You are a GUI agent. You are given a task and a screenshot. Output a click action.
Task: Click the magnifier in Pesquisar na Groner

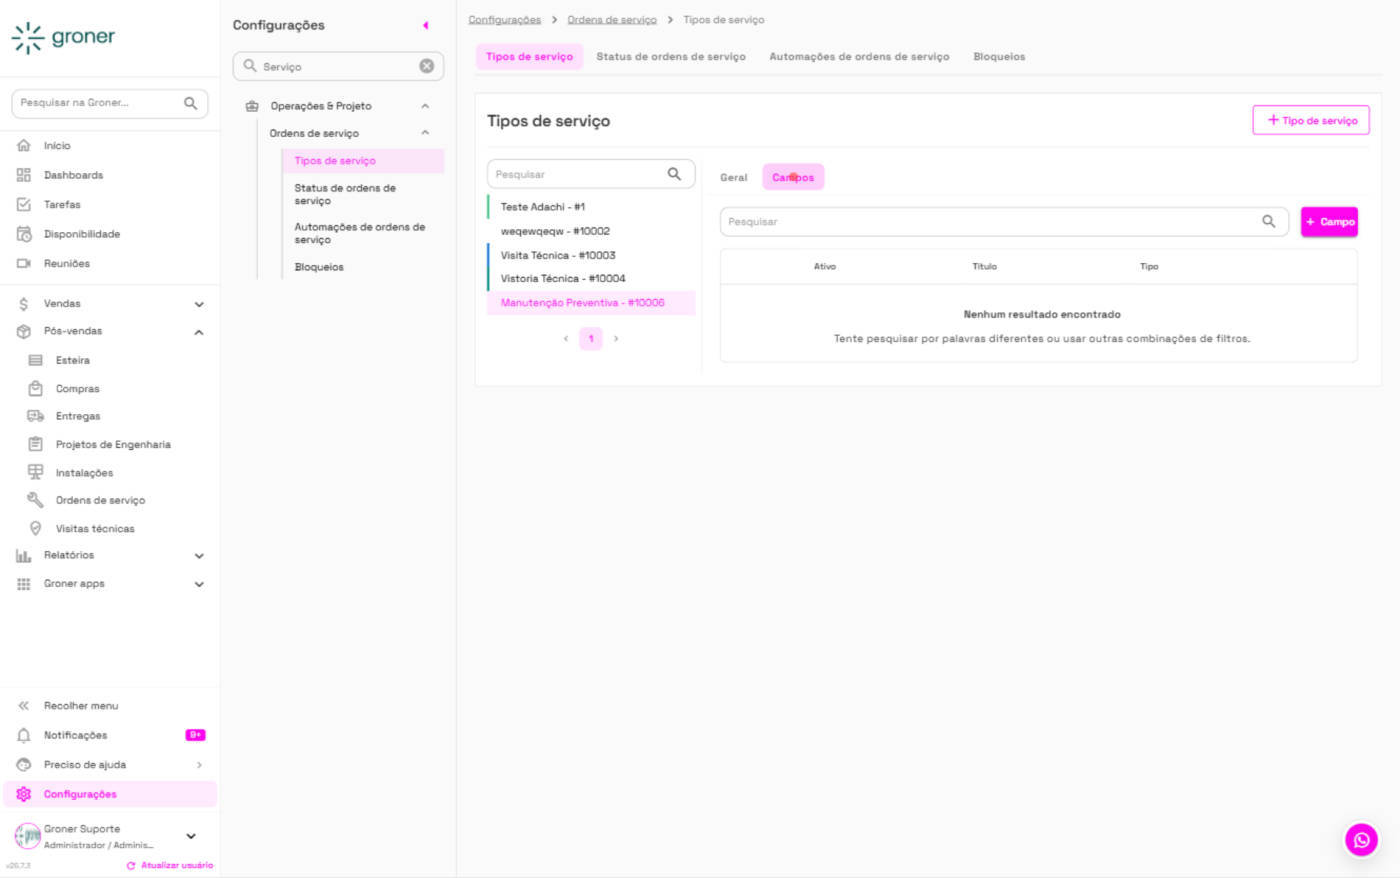191,103
